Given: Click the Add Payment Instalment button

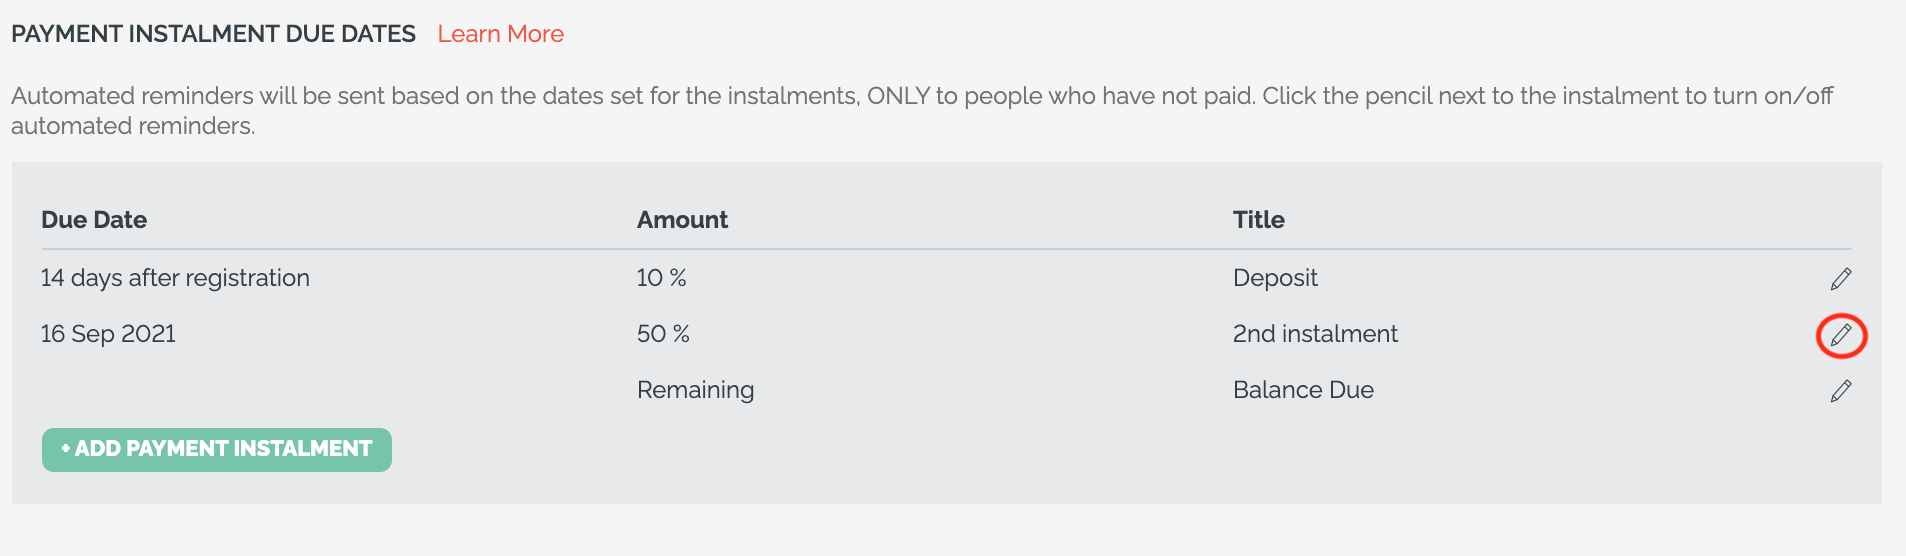Looking at the screenshot, I should pos(217,450).
